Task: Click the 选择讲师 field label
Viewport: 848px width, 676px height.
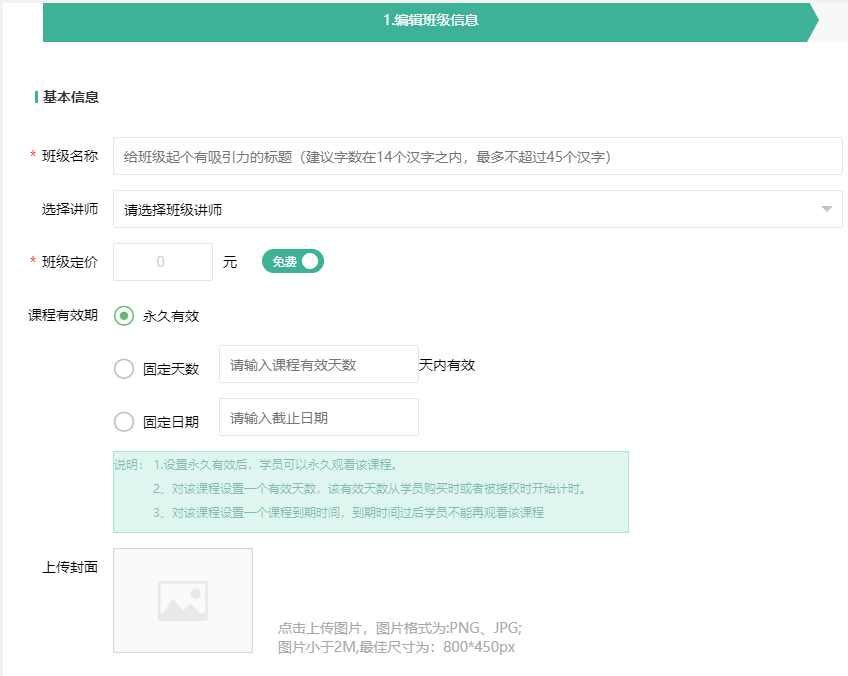Action: [x=70, y=209]
